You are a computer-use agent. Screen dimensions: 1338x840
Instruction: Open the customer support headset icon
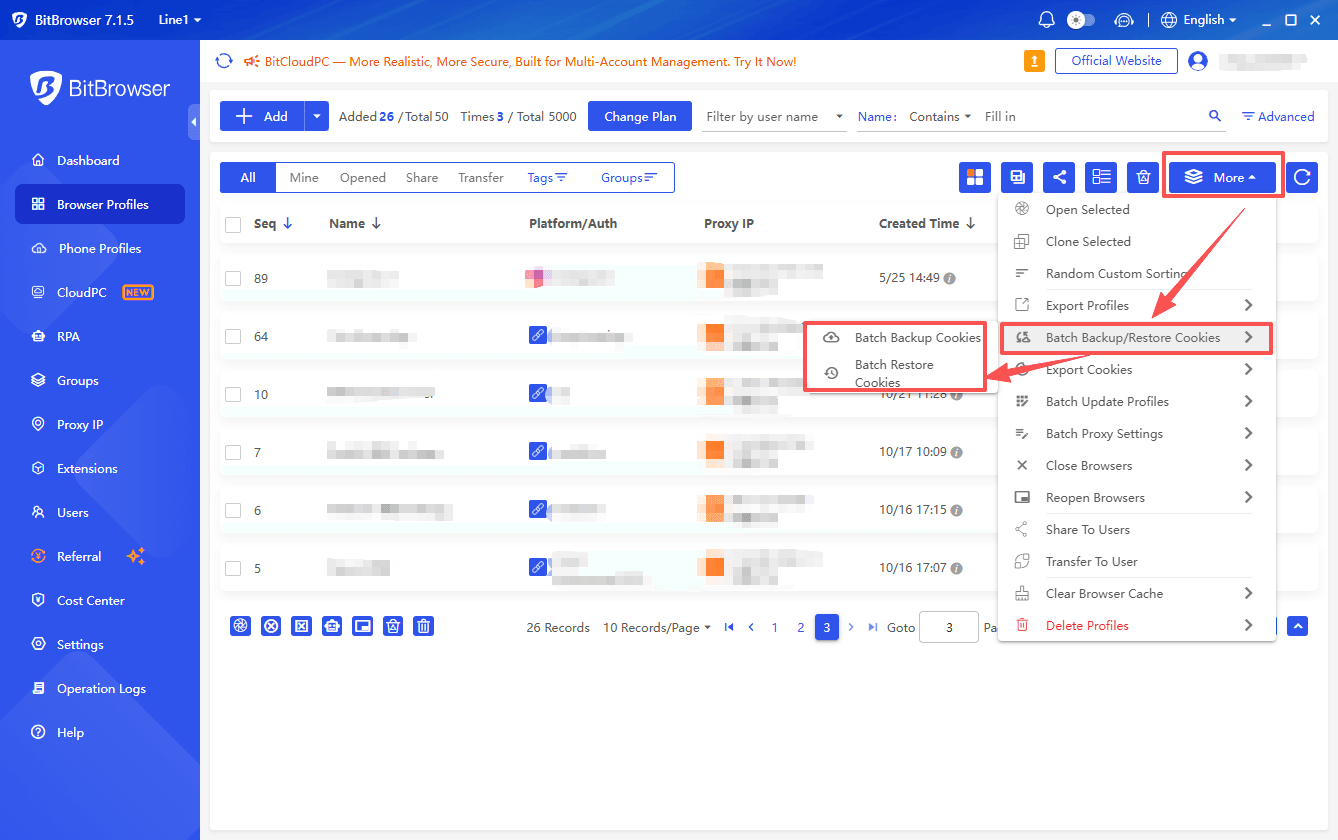(x=1124, y=20)
